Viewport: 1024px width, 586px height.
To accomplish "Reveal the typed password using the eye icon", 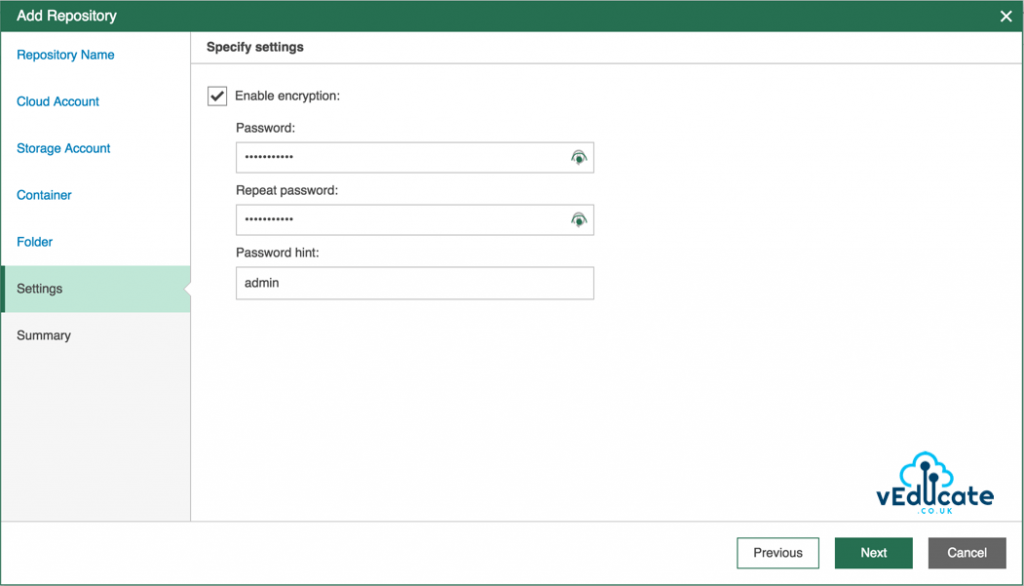I will pyautogui.click(x=578, y=157).
